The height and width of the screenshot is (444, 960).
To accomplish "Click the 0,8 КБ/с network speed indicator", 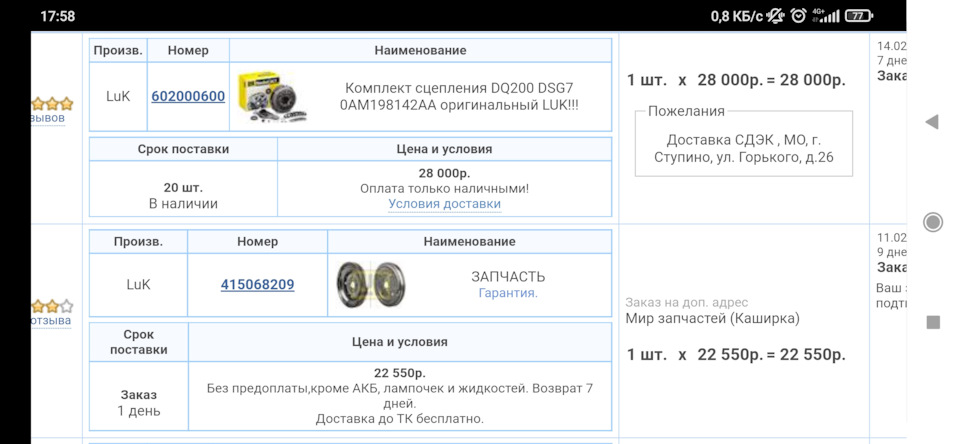I will coord(737,17).
